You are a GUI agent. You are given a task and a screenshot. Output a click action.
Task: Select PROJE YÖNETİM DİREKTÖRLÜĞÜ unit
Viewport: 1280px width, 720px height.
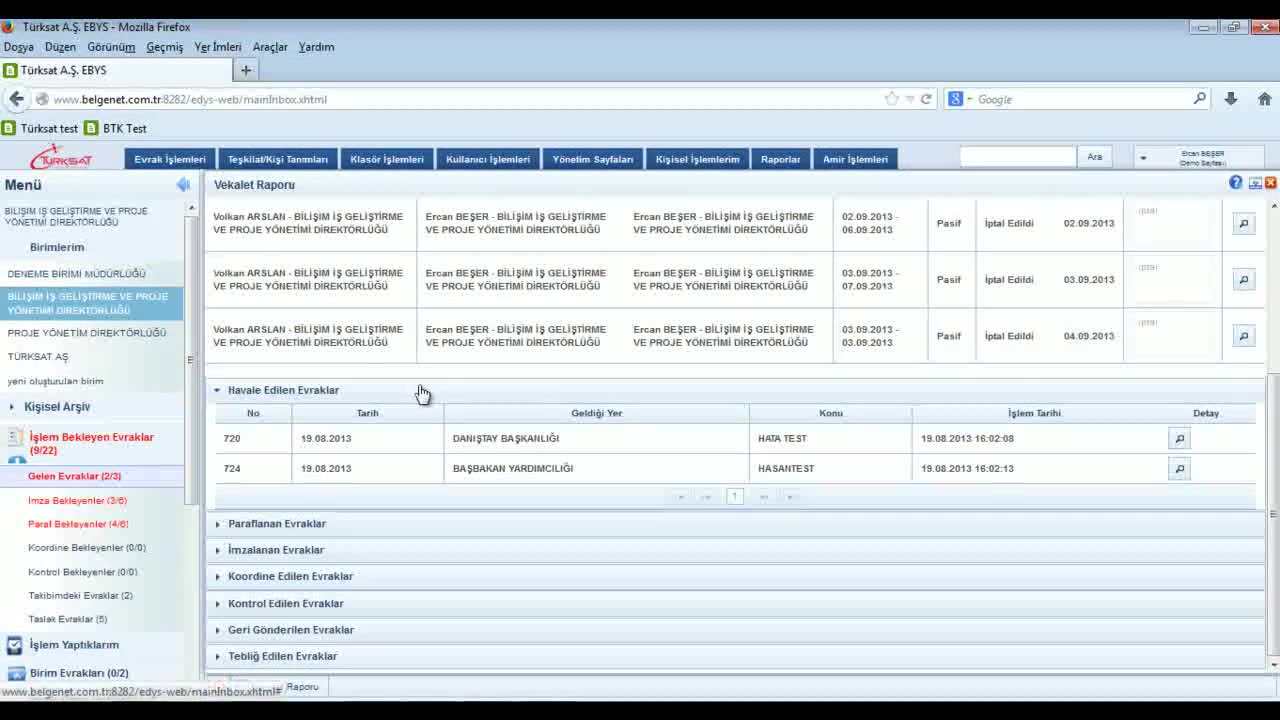pyautogui.click(x=87, y=333)
